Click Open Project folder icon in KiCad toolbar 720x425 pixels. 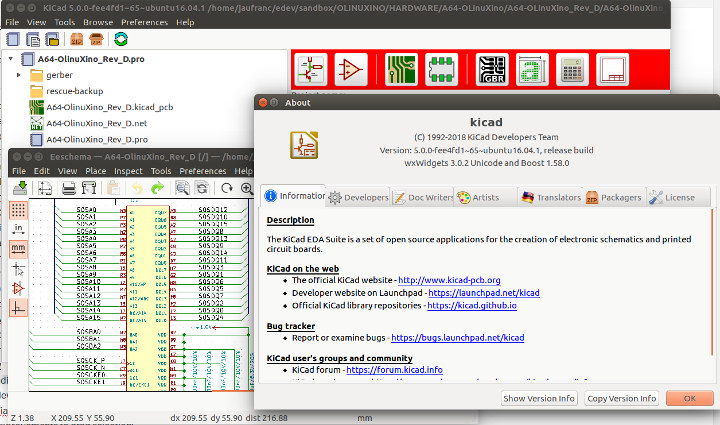52,39
